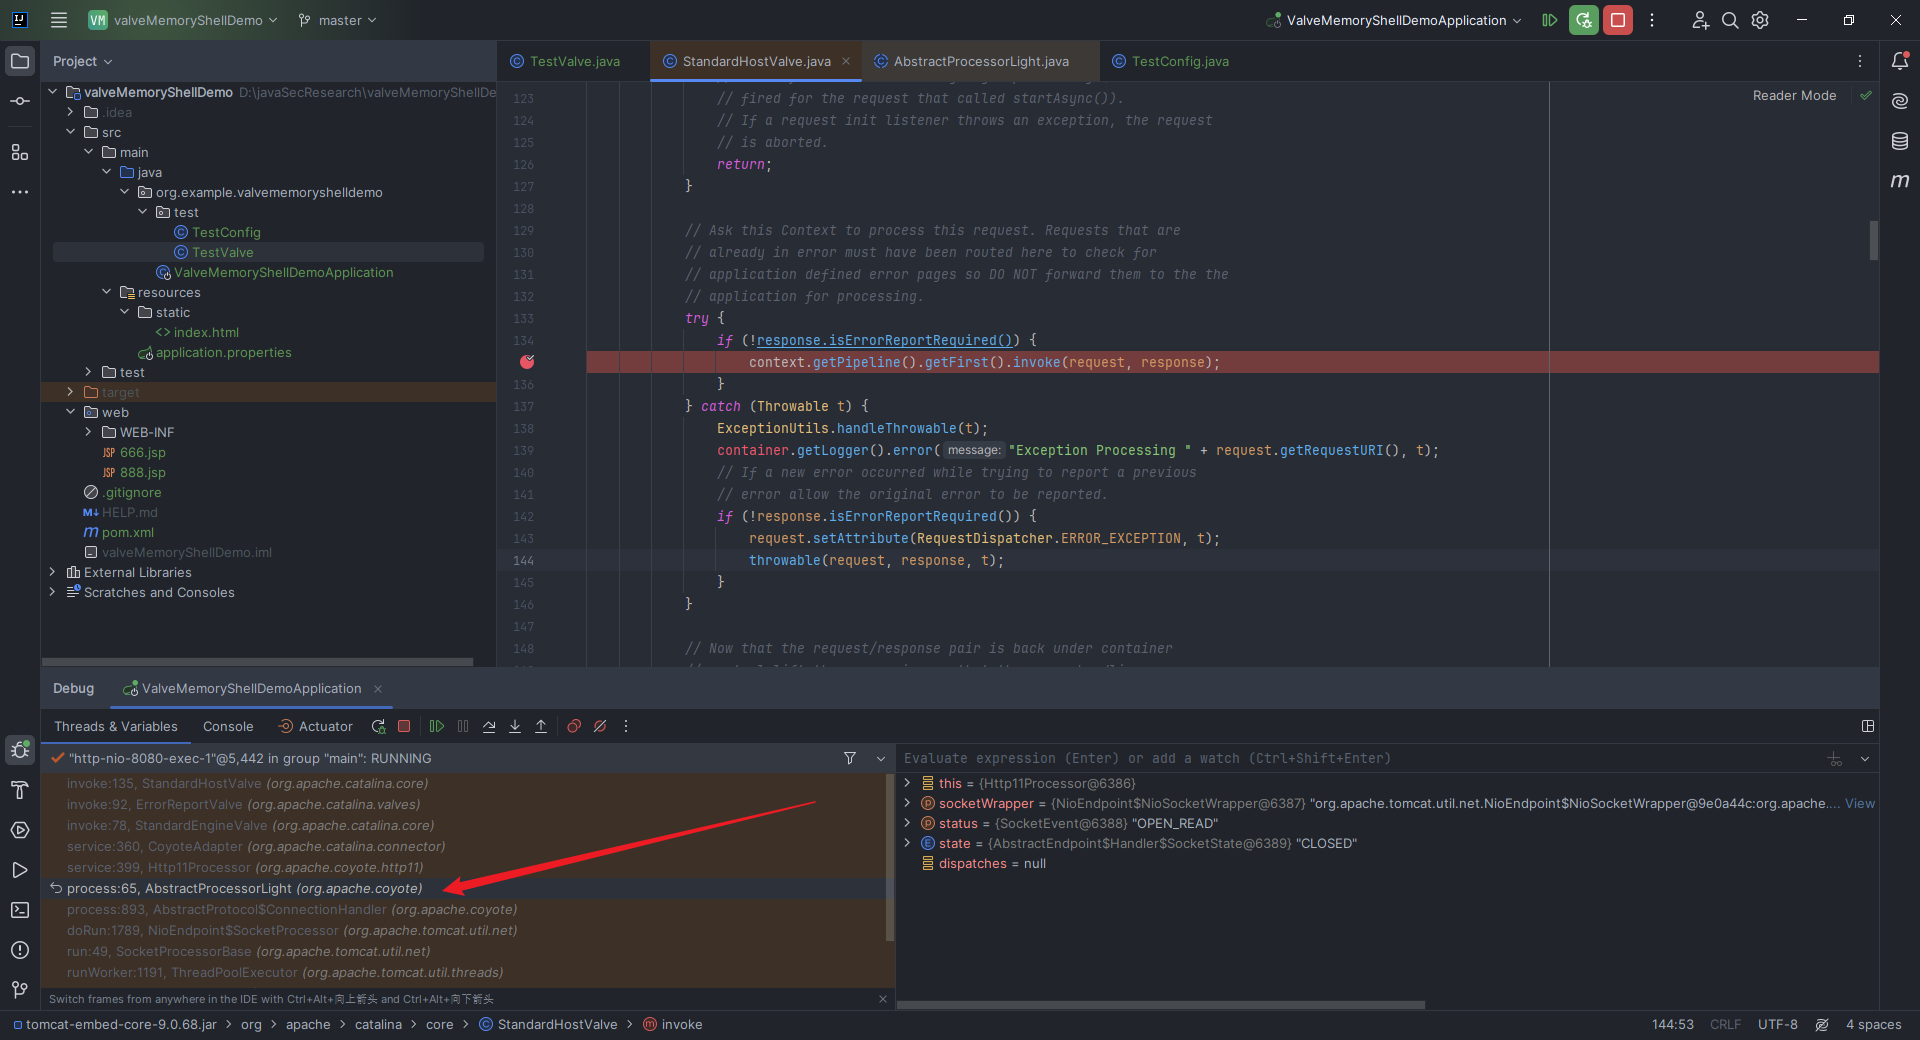Expand the target folder
The image size is (1920, 1040).
tap(70, 392)
